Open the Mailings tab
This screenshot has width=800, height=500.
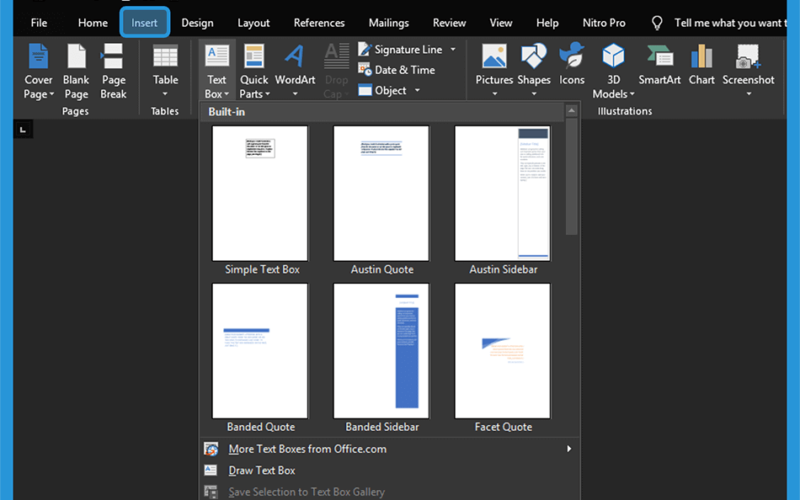[x=388, y=23]
